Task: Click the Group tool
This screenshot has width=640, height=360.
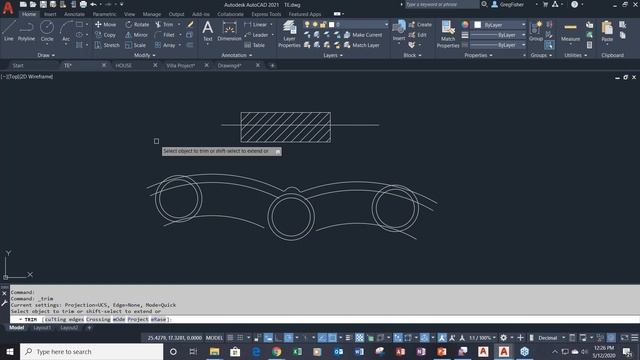Action: pos(536,31)
